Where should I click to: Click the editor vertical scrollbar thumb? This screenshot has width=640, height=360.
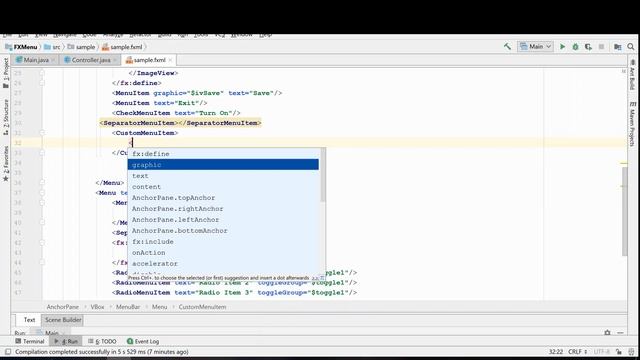[x=625, y=211]
